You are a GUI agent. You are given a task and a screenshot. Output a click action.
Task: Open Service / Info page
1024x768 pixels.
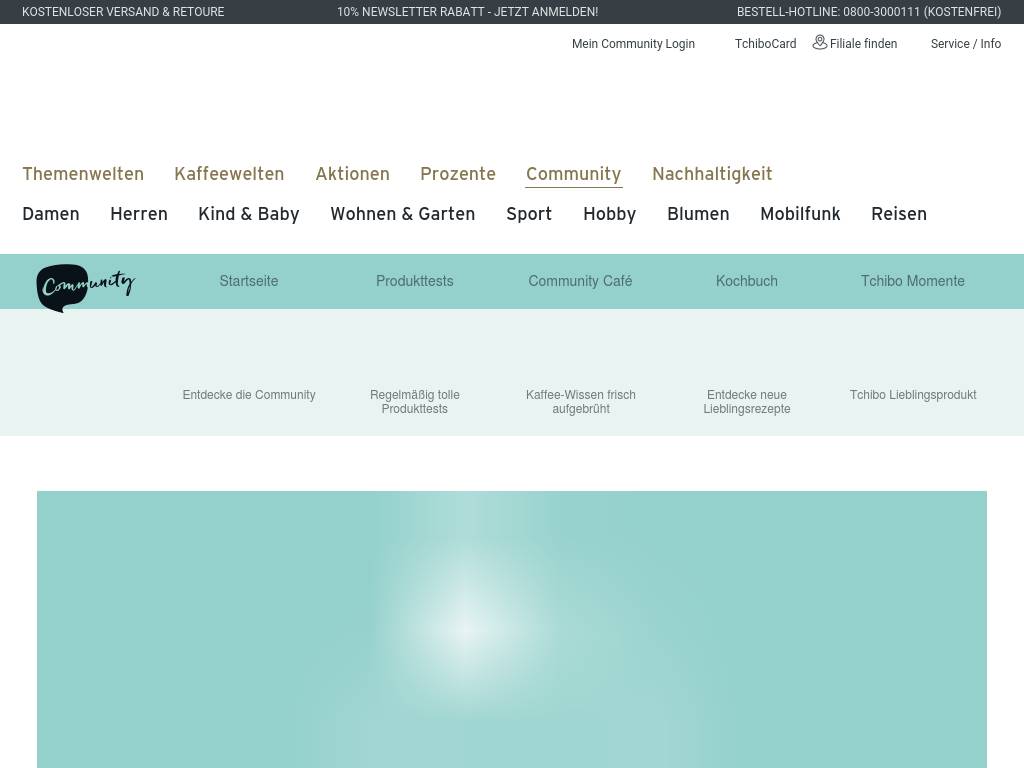coord(965,44)
